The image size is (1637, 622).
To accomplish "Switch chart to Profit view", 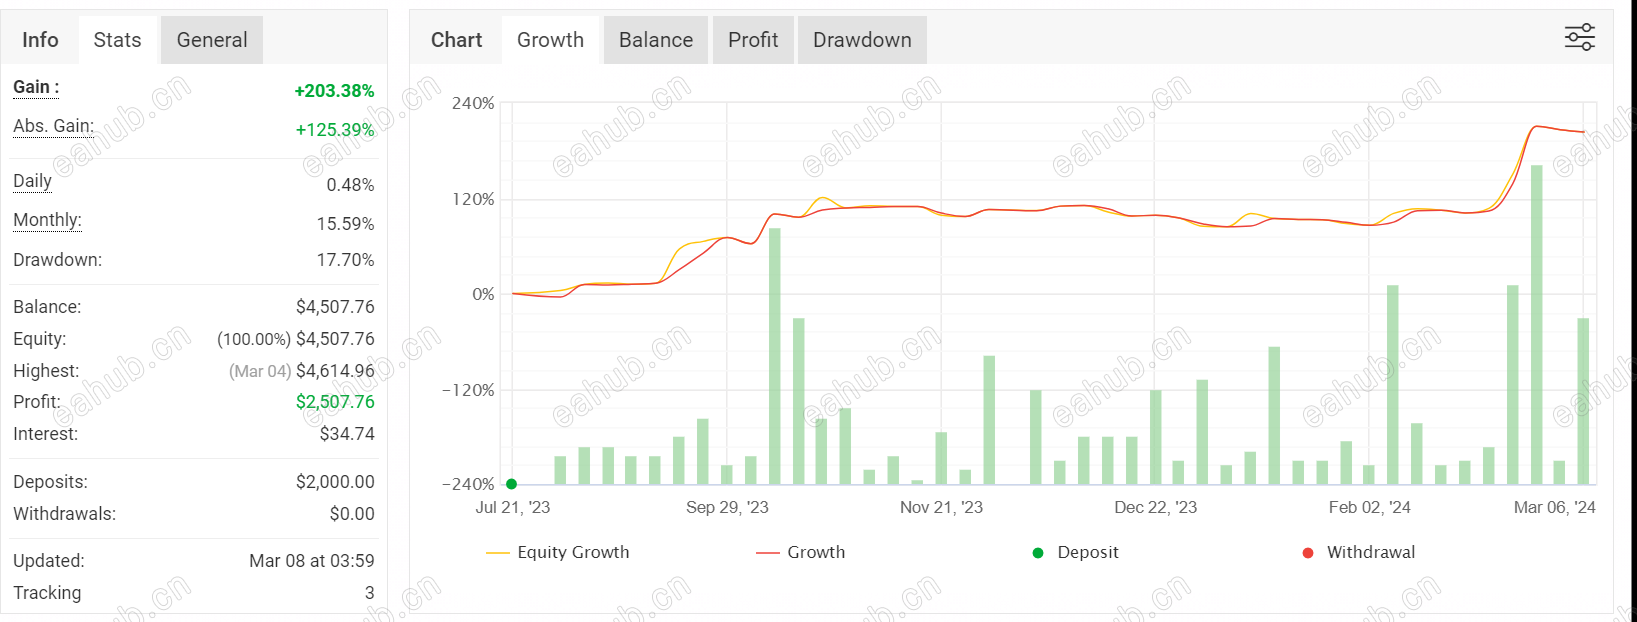I will point(753,40).
